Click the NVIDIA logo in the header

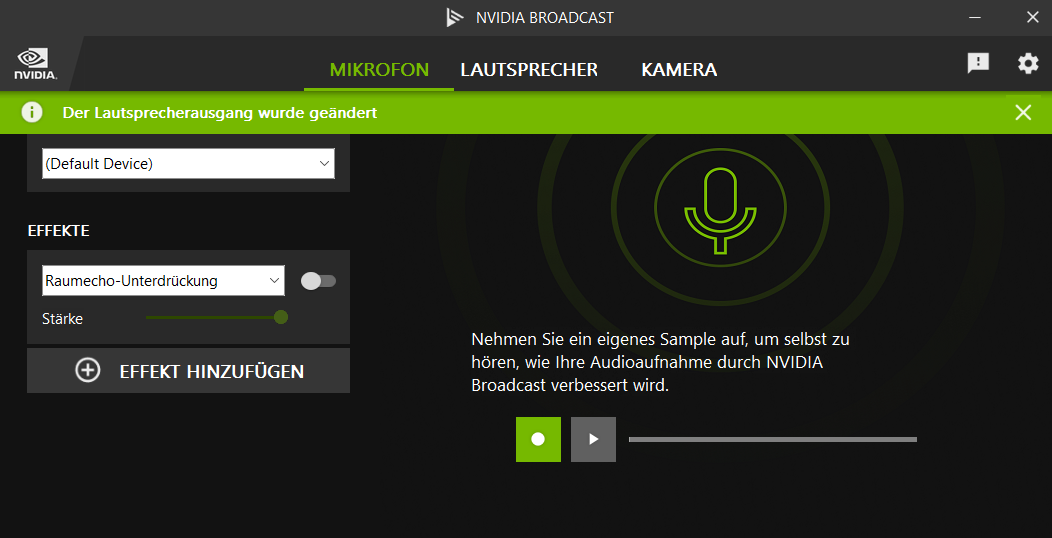(36, 64)
